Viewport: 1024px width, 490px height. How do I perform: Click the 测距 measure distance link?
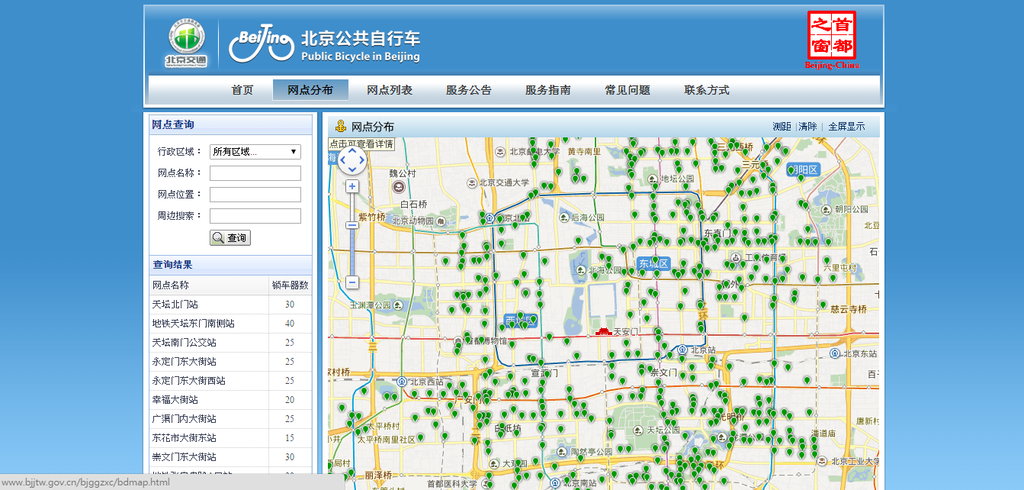pos(782,127)
